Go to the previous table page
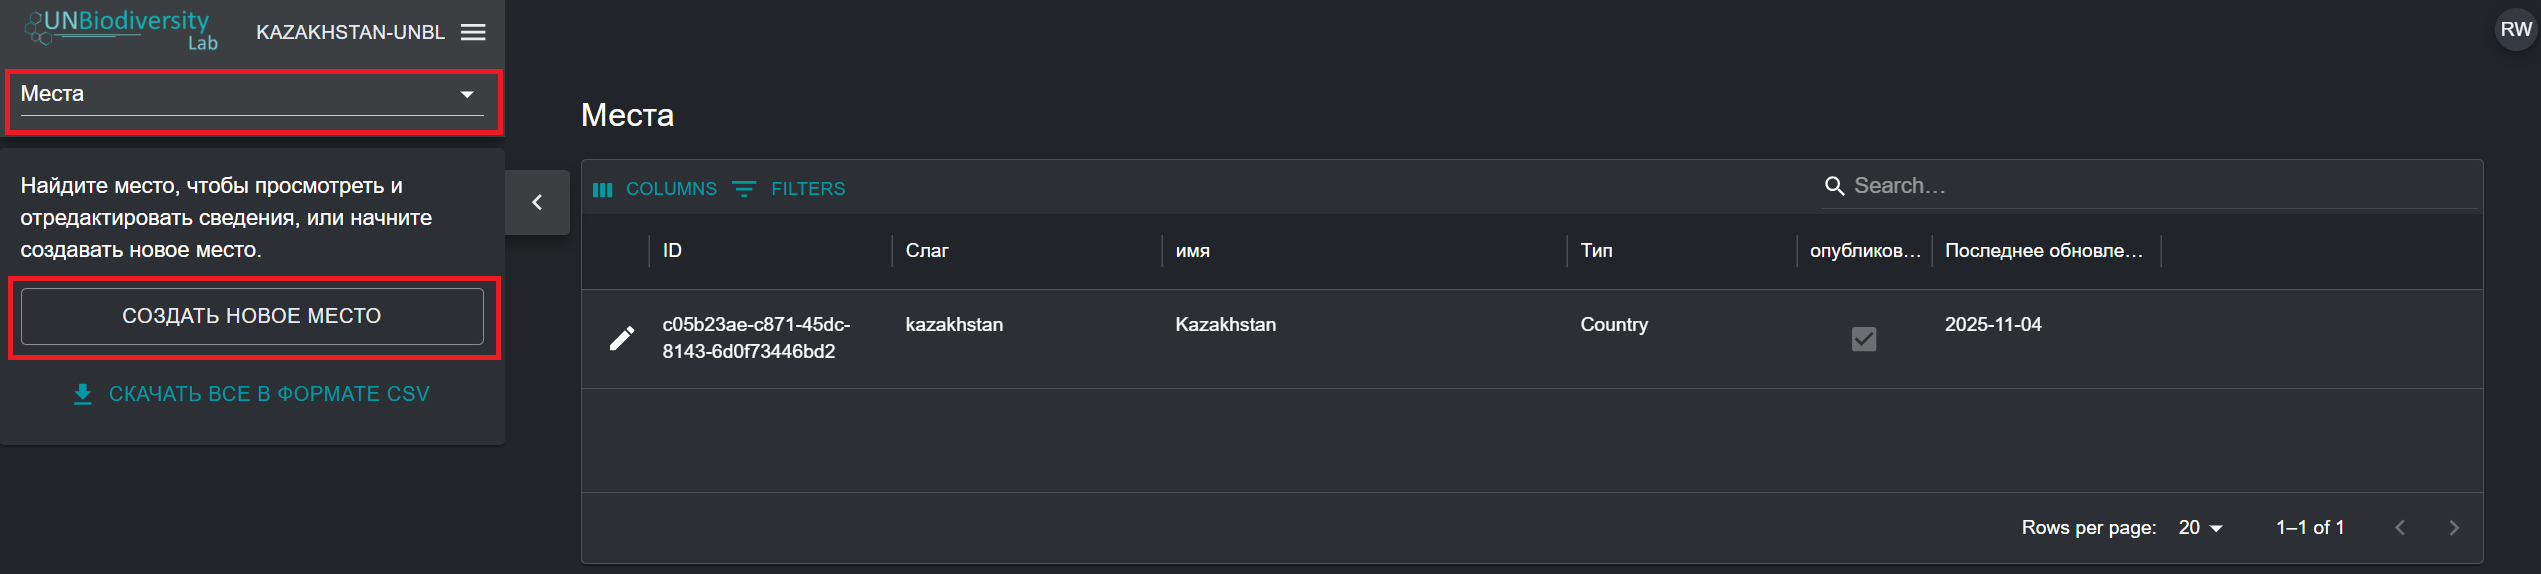2541x574 pixels. click(x=2400, y=527)
